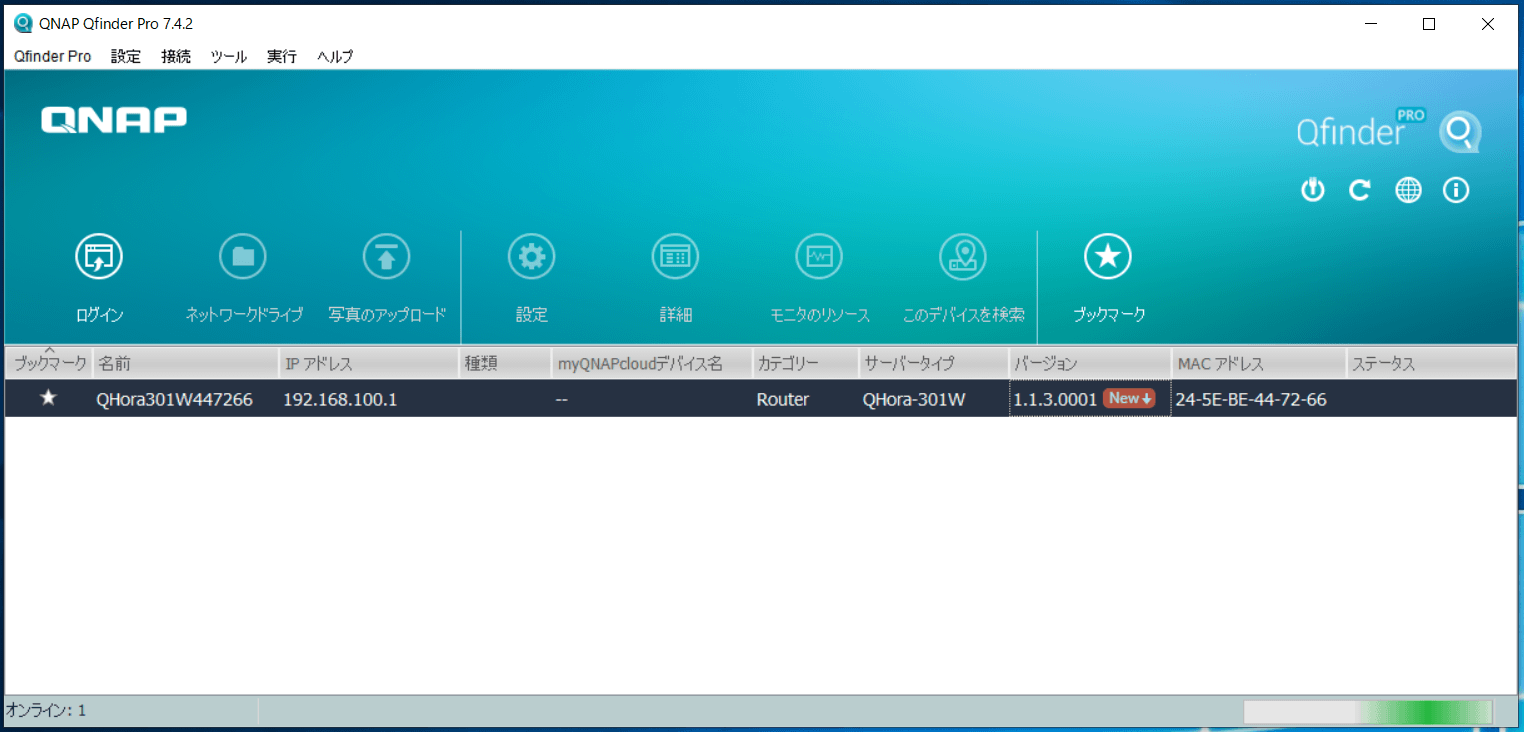Sort by ブックマーク column header
1524x732 pixels.
[49, 364]
